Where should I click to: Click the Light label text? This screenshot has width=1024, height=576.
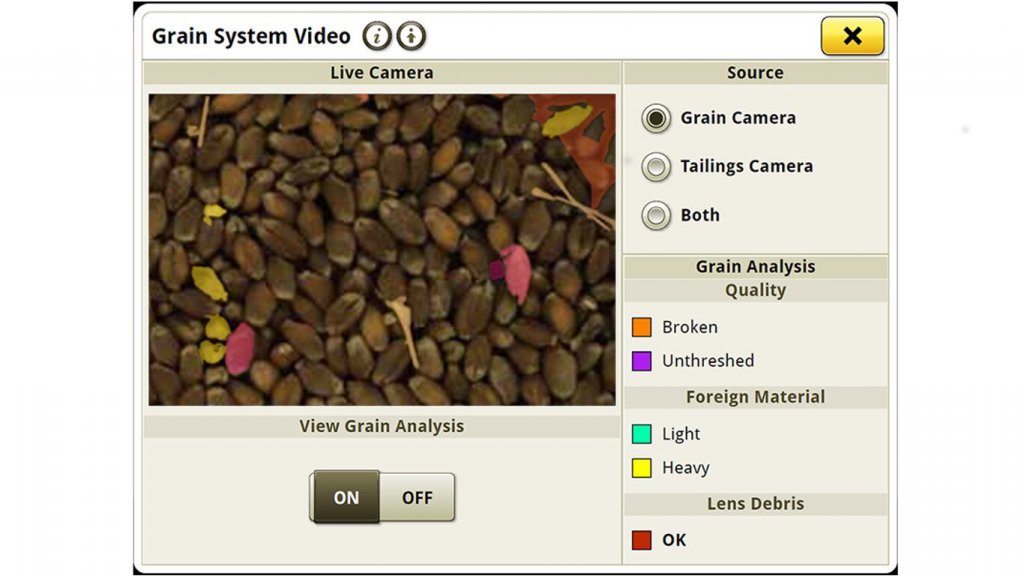[x=680, y=434]
